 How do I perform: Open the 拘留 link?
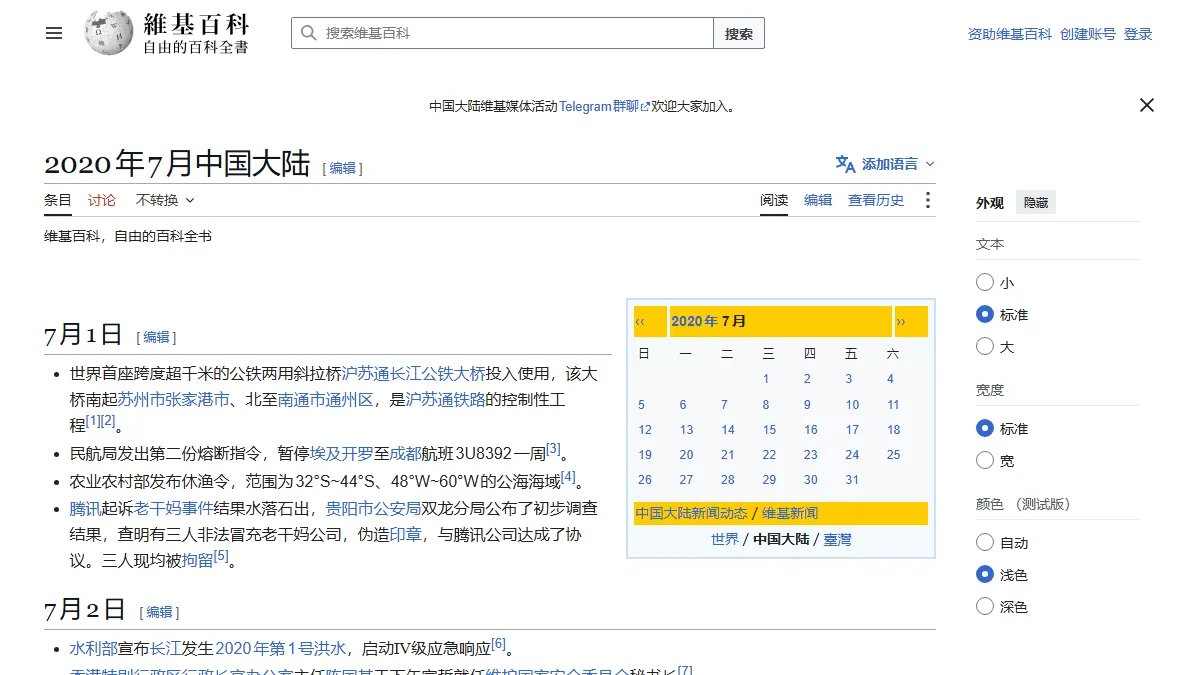[197, 560]
